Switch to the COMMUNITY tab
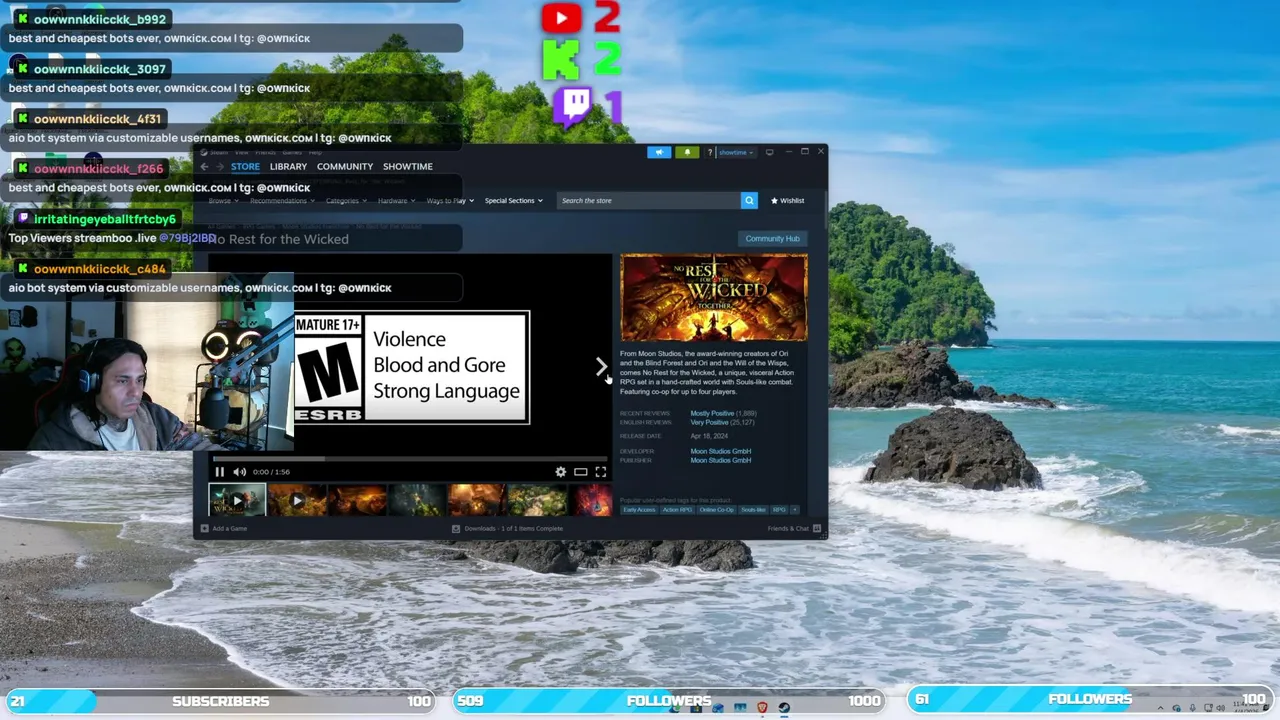1280x720 pixels. 345,167
